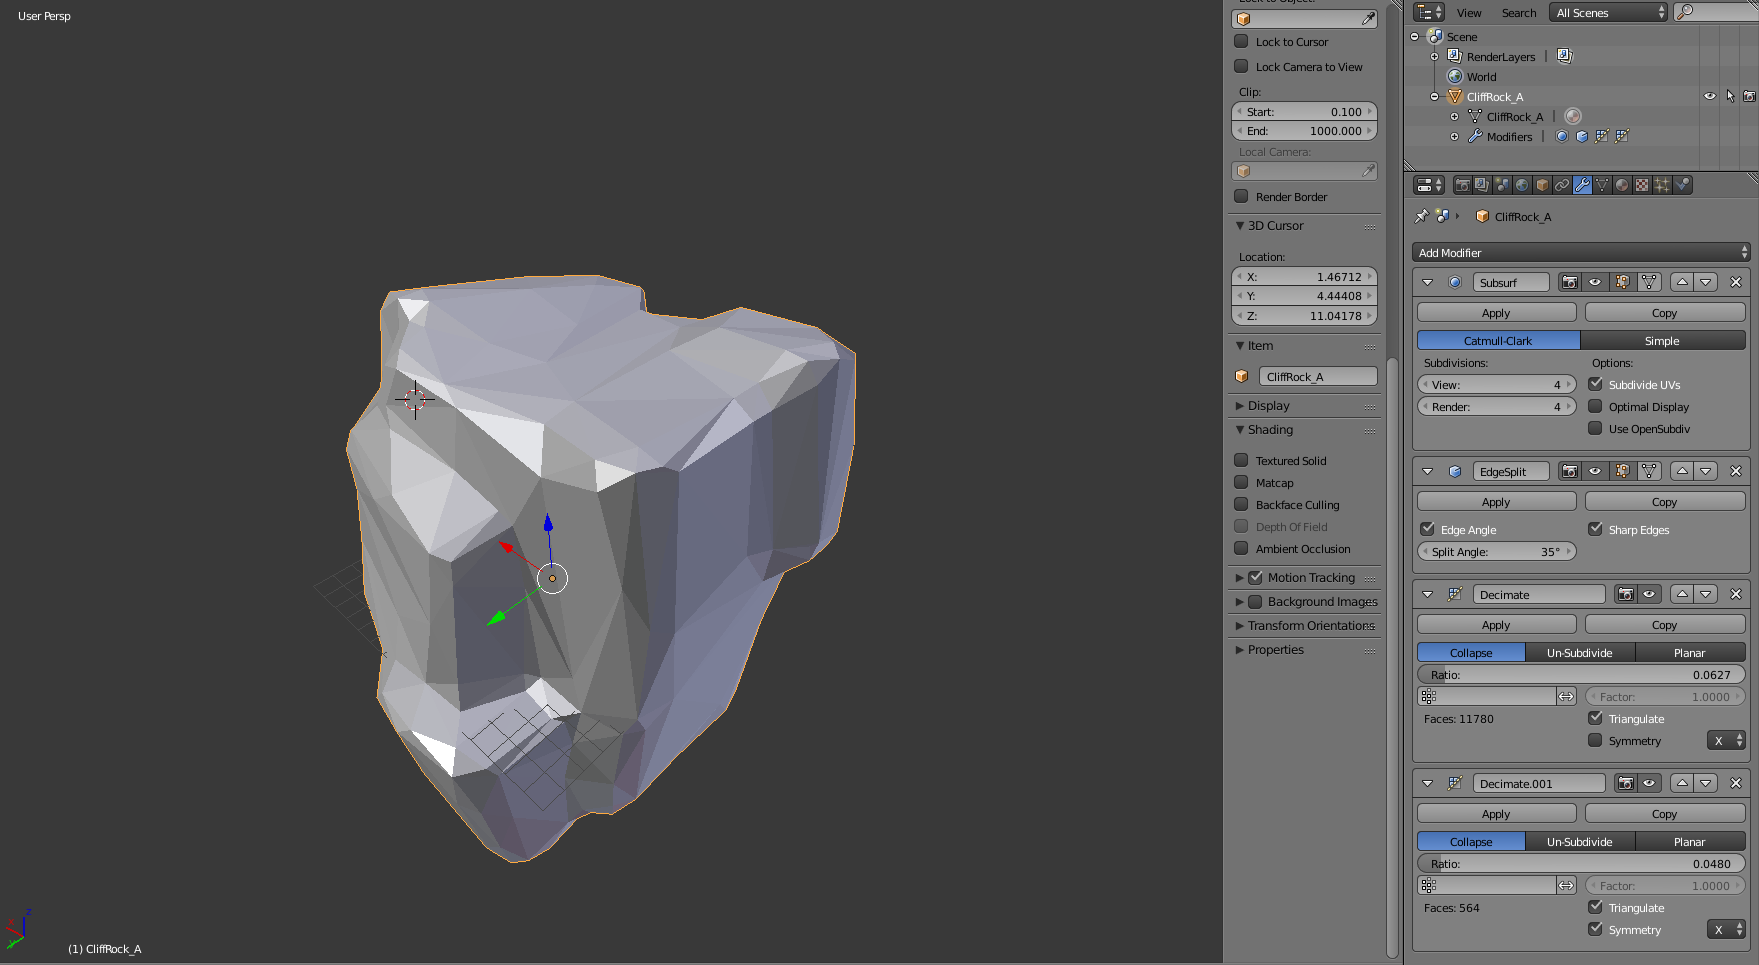Open the outliner Search menu
Image resolution: width=1759 pixels, height=965 pixels.
click(x=1519, y=13)
